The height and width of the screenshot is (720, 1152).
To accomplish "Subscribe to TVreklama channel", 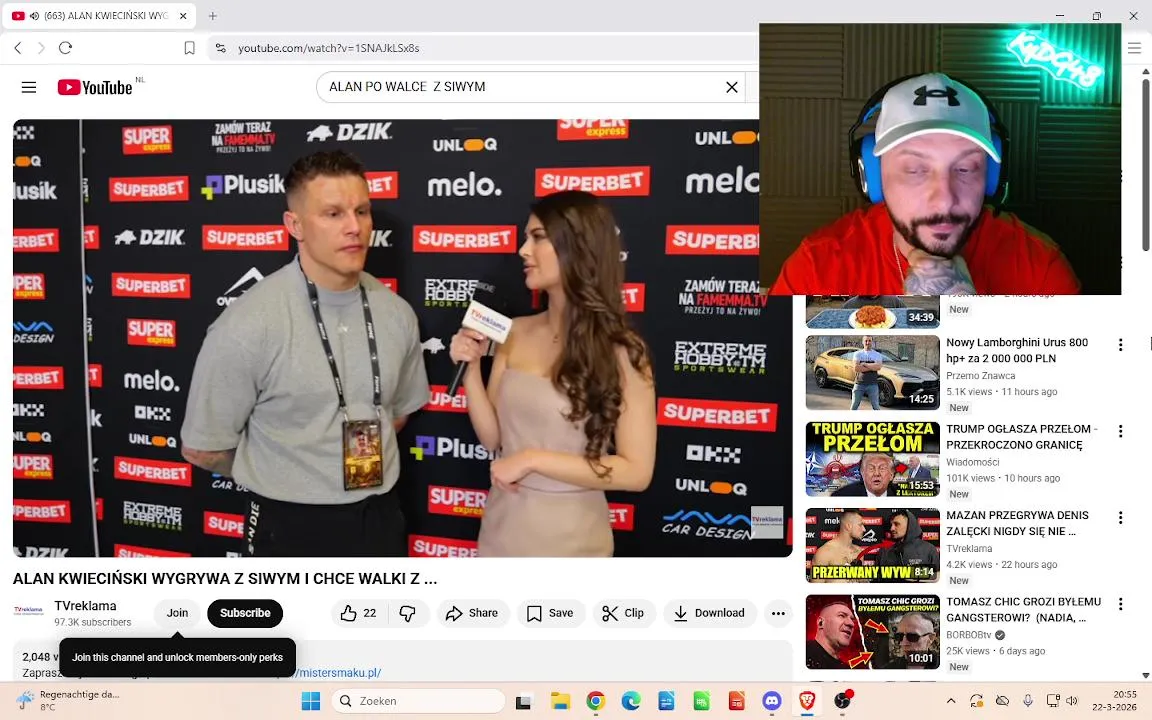I will point(245,613).
